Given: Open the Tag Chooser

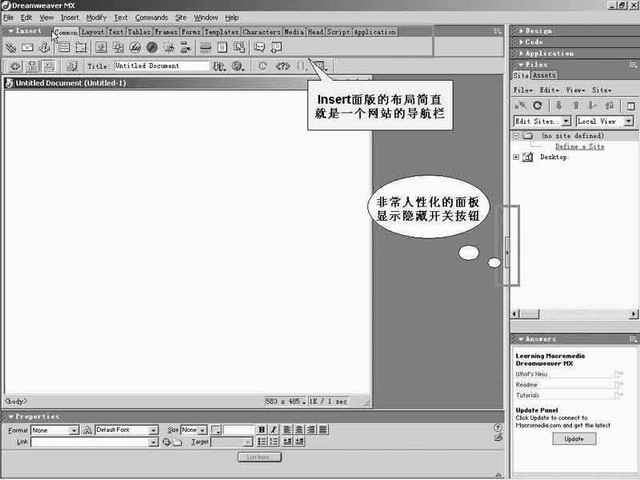Looking at the screenshot, I should point(277,48).
